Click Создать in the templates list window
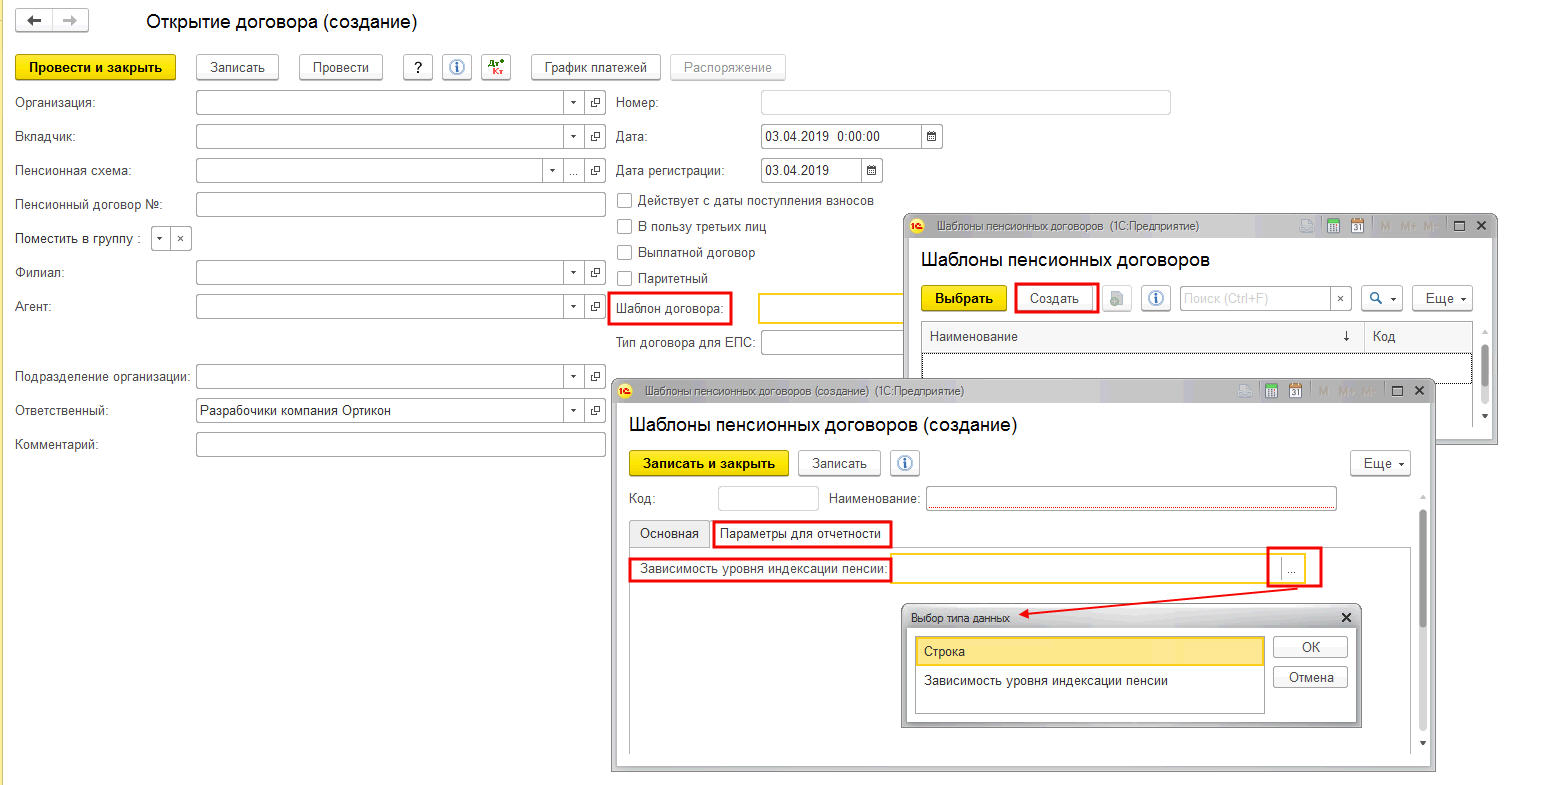The image size is (1549, 785). tap(1054, 298)
